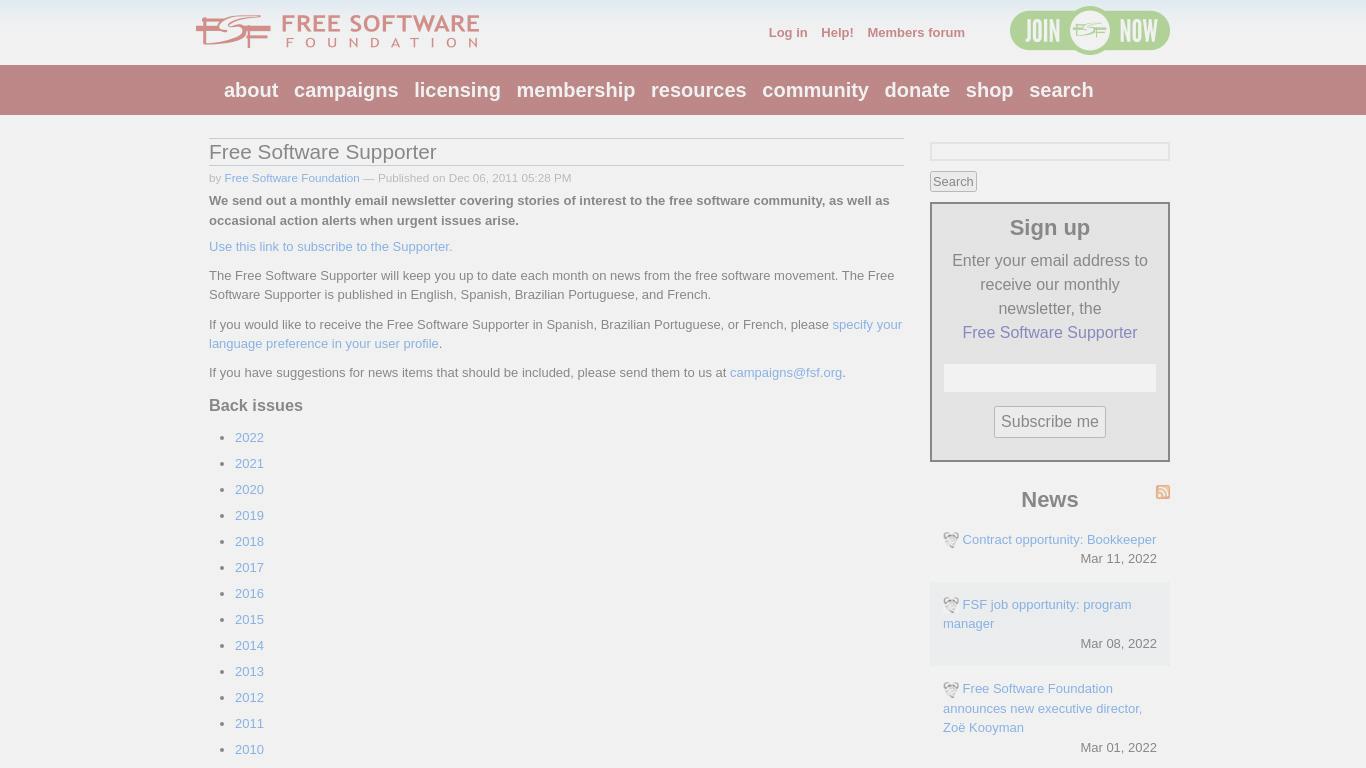Go to the donate page

[917, 90]
